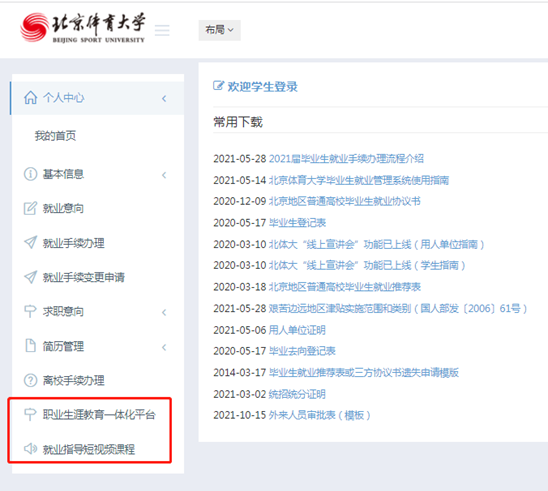Expand the 基本信息 submenu chevron
Screen dimensions: 548x491
click(x=164, y=175)
